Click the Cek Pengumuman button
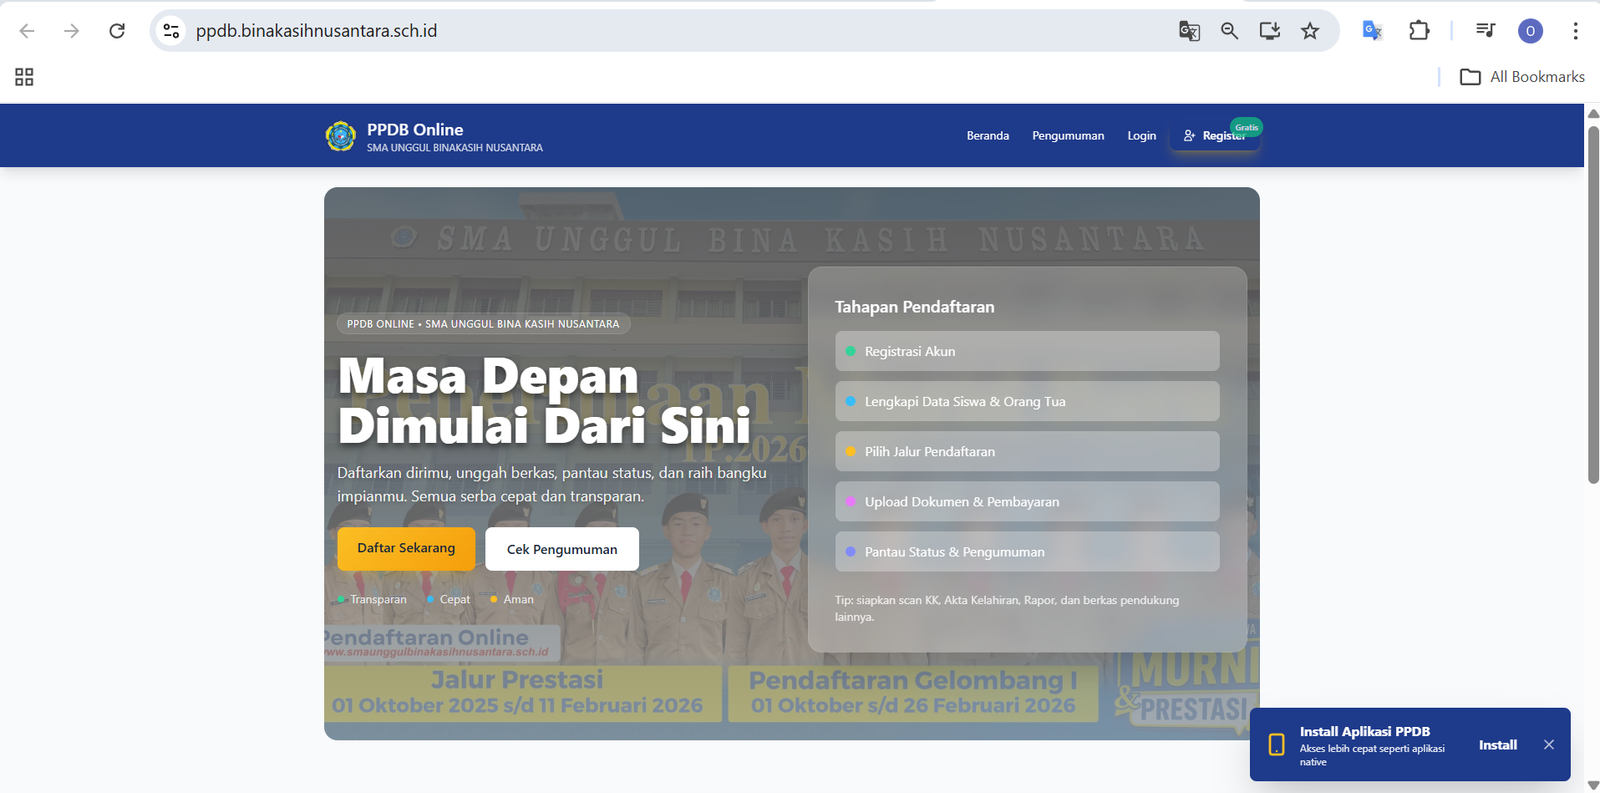1600x793 pixels. coord(562,549)
